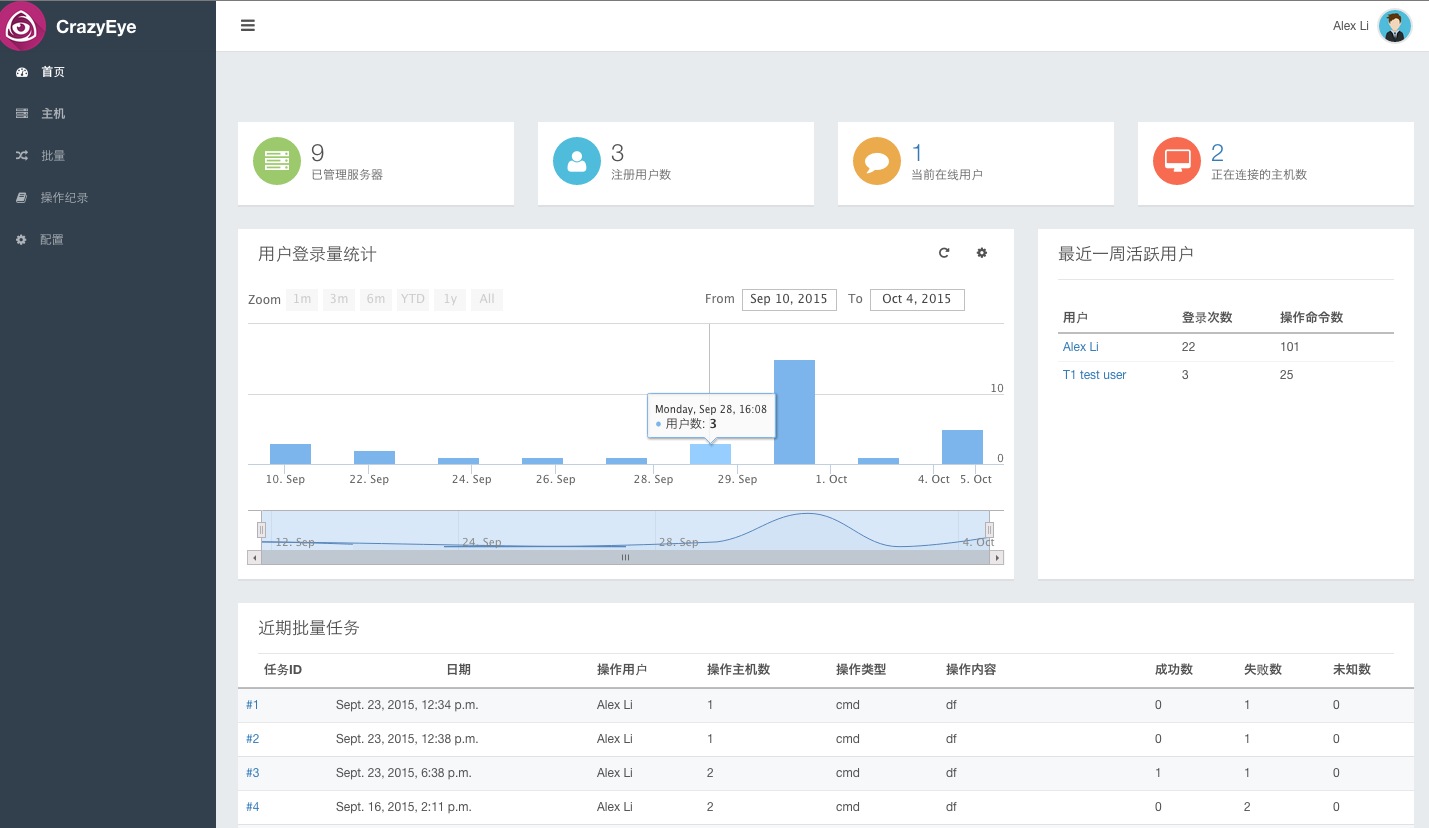
Task: Click the 失败数 column header
Action: click(x=1262, y=670)
